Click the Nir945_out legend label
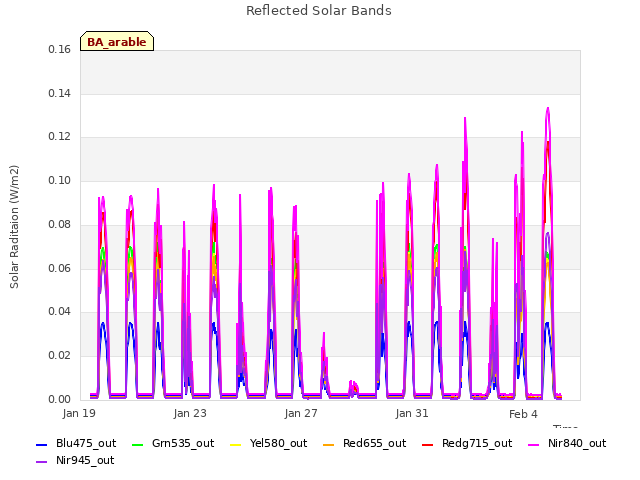Screen dimensions: 640x480 (x=85, y=460)
